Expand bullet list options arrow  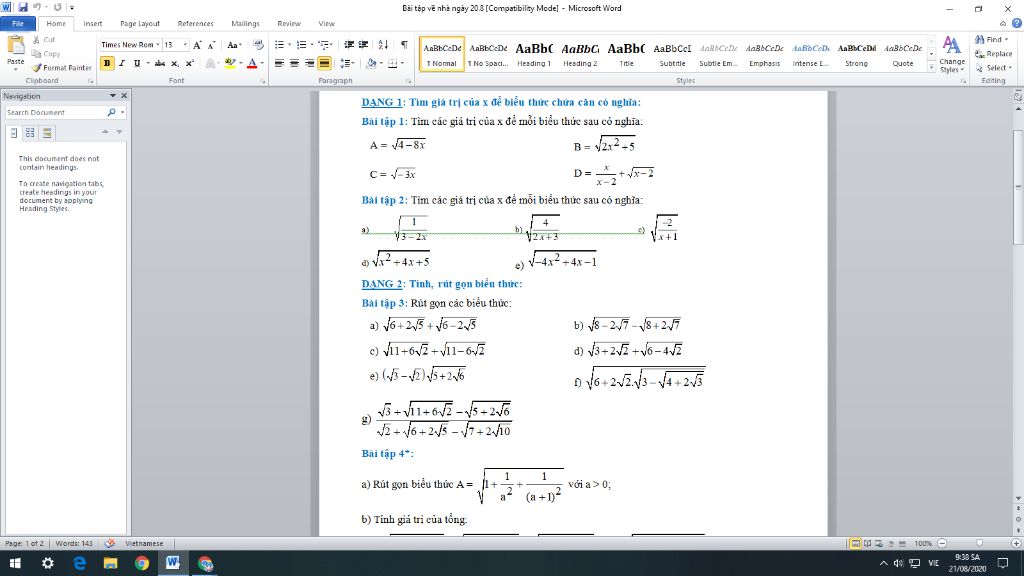[289, 45]
